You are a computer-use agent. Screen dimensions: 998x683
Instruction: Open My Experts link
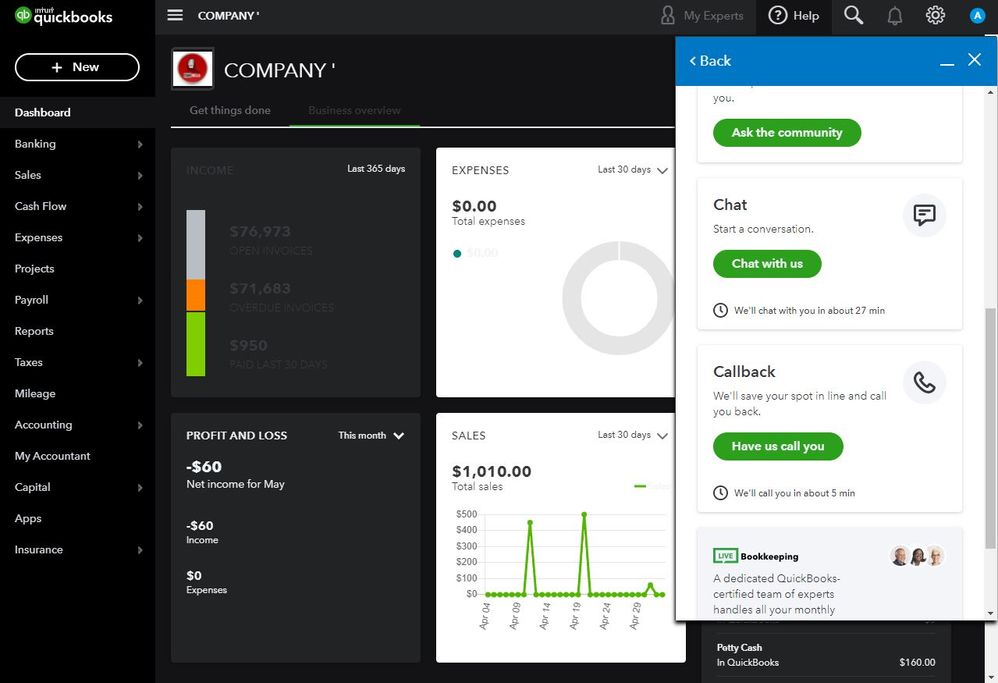[713, 16]
